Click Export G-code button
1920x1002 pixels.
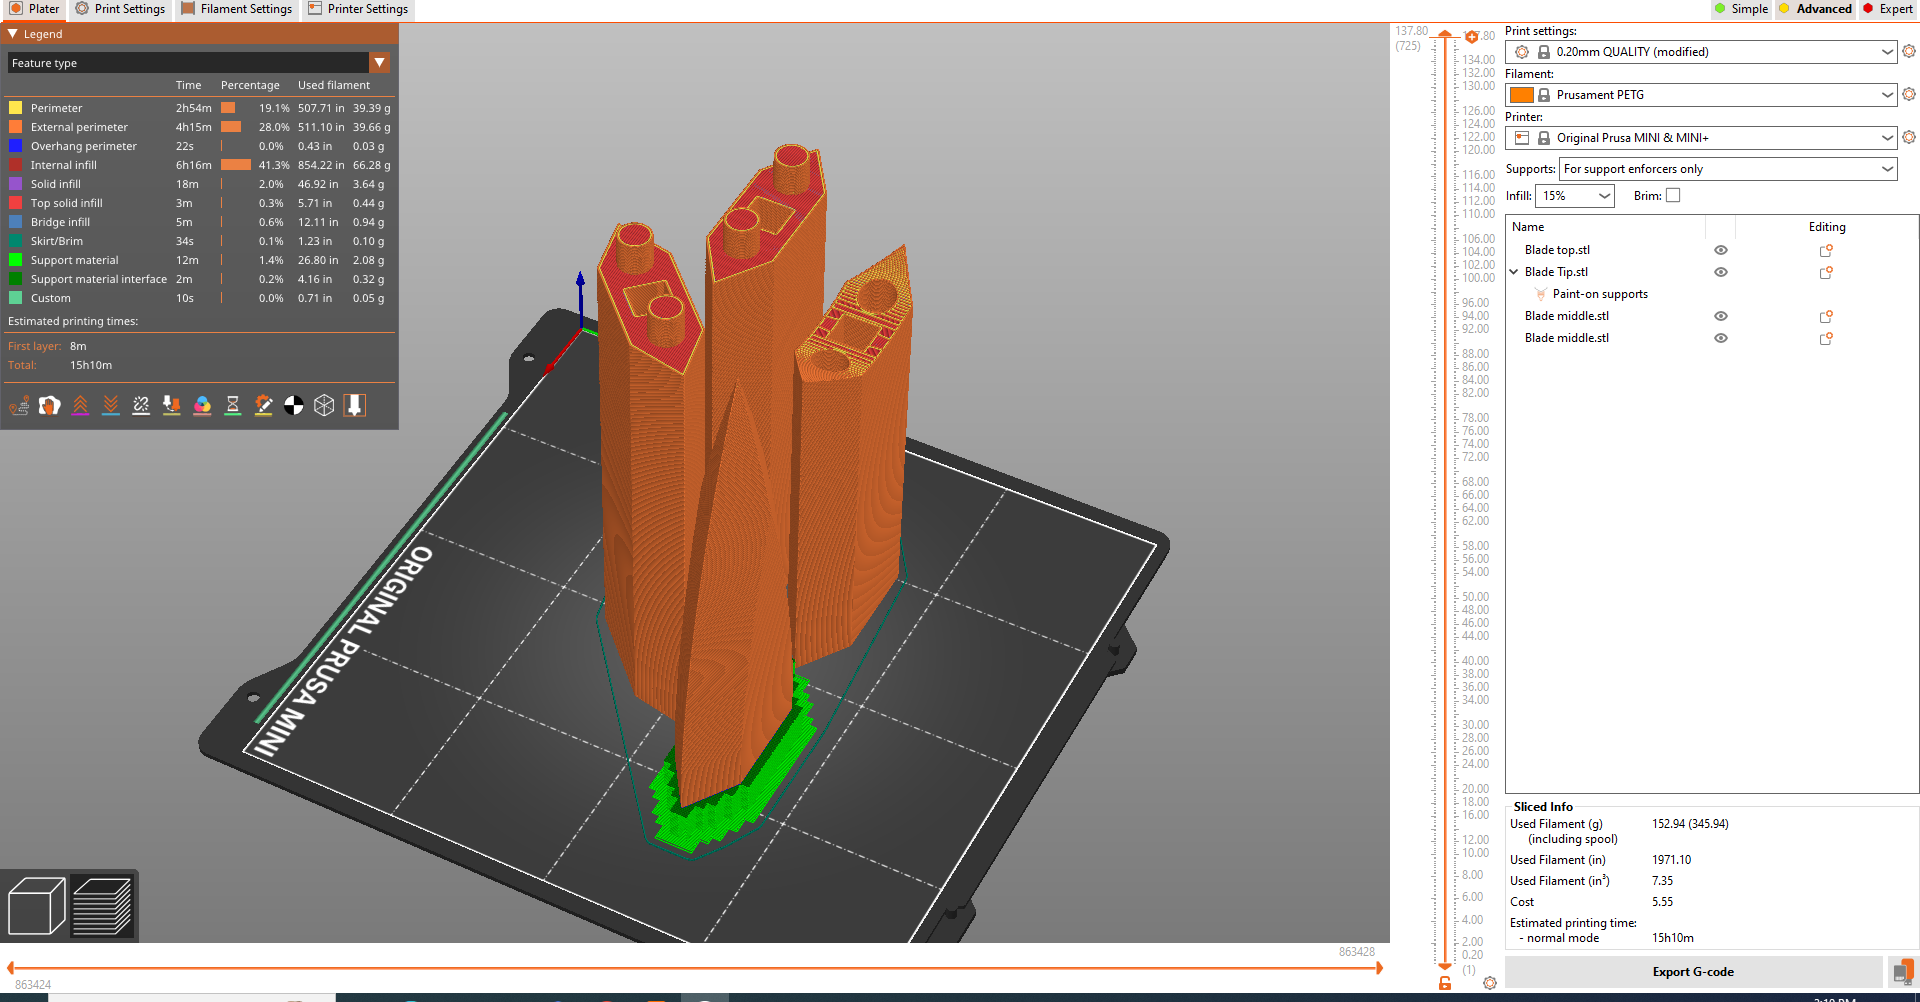click(x=1693, y=971)
